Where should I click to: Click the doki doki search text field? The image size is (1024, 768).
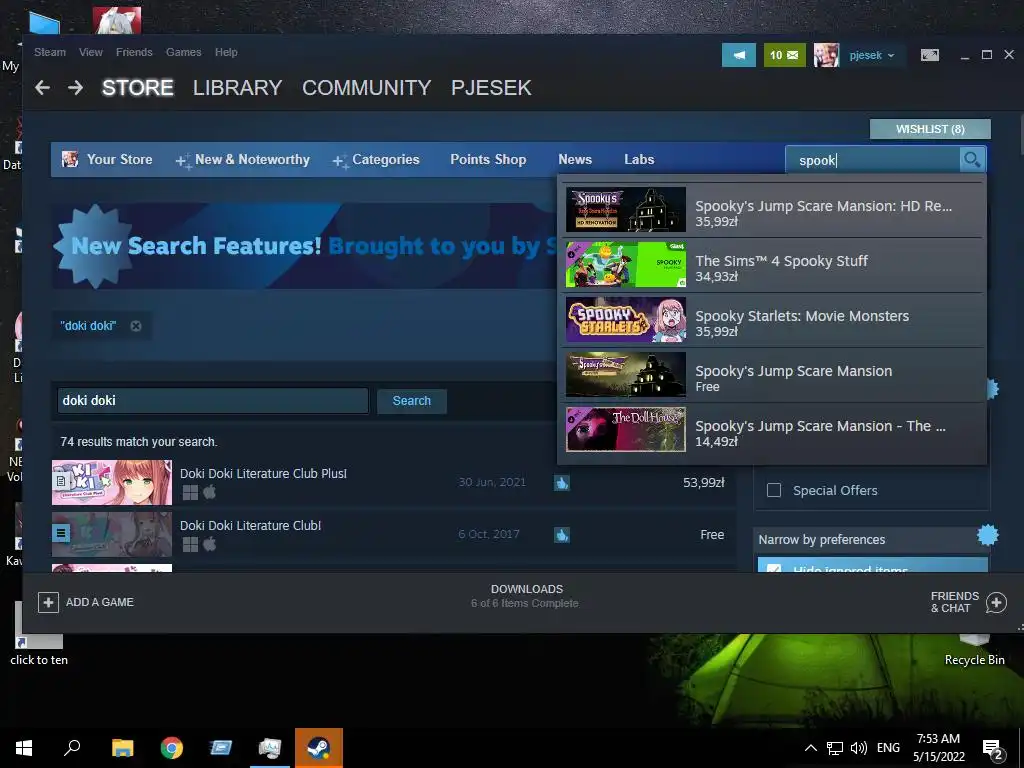click(213, 400)
